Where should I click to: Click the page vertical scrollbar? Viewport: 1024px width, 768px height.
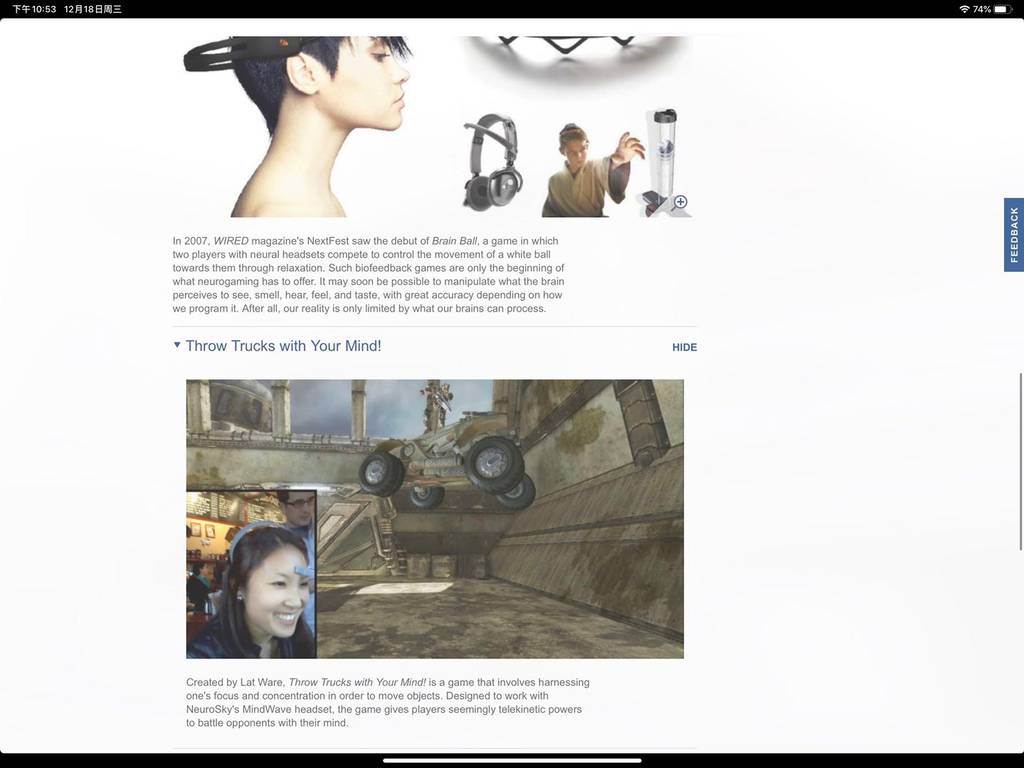pos(1021,462)
